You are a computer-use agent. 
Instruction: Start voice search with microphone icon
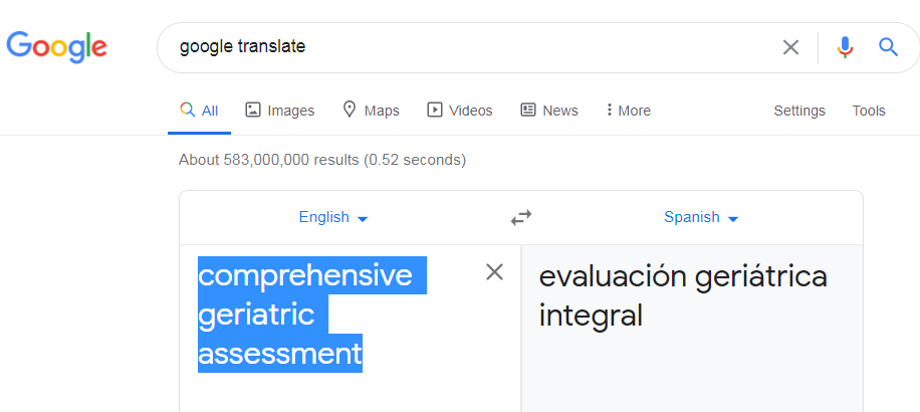pyautogui.click(x=845, y=47)
